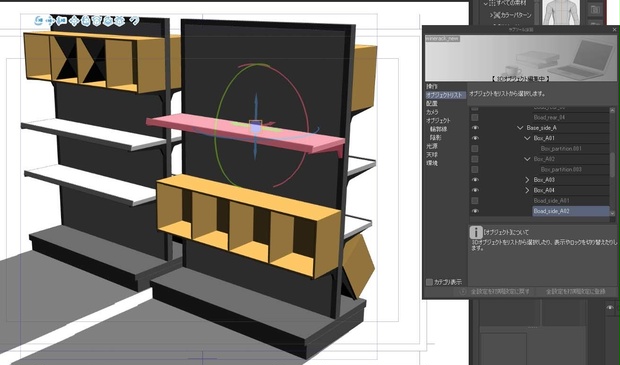Hide the Box_A03 object via eye icon
Image resolution: width=620 pixels, height=365 pixels.
click(x=475, y=180)
